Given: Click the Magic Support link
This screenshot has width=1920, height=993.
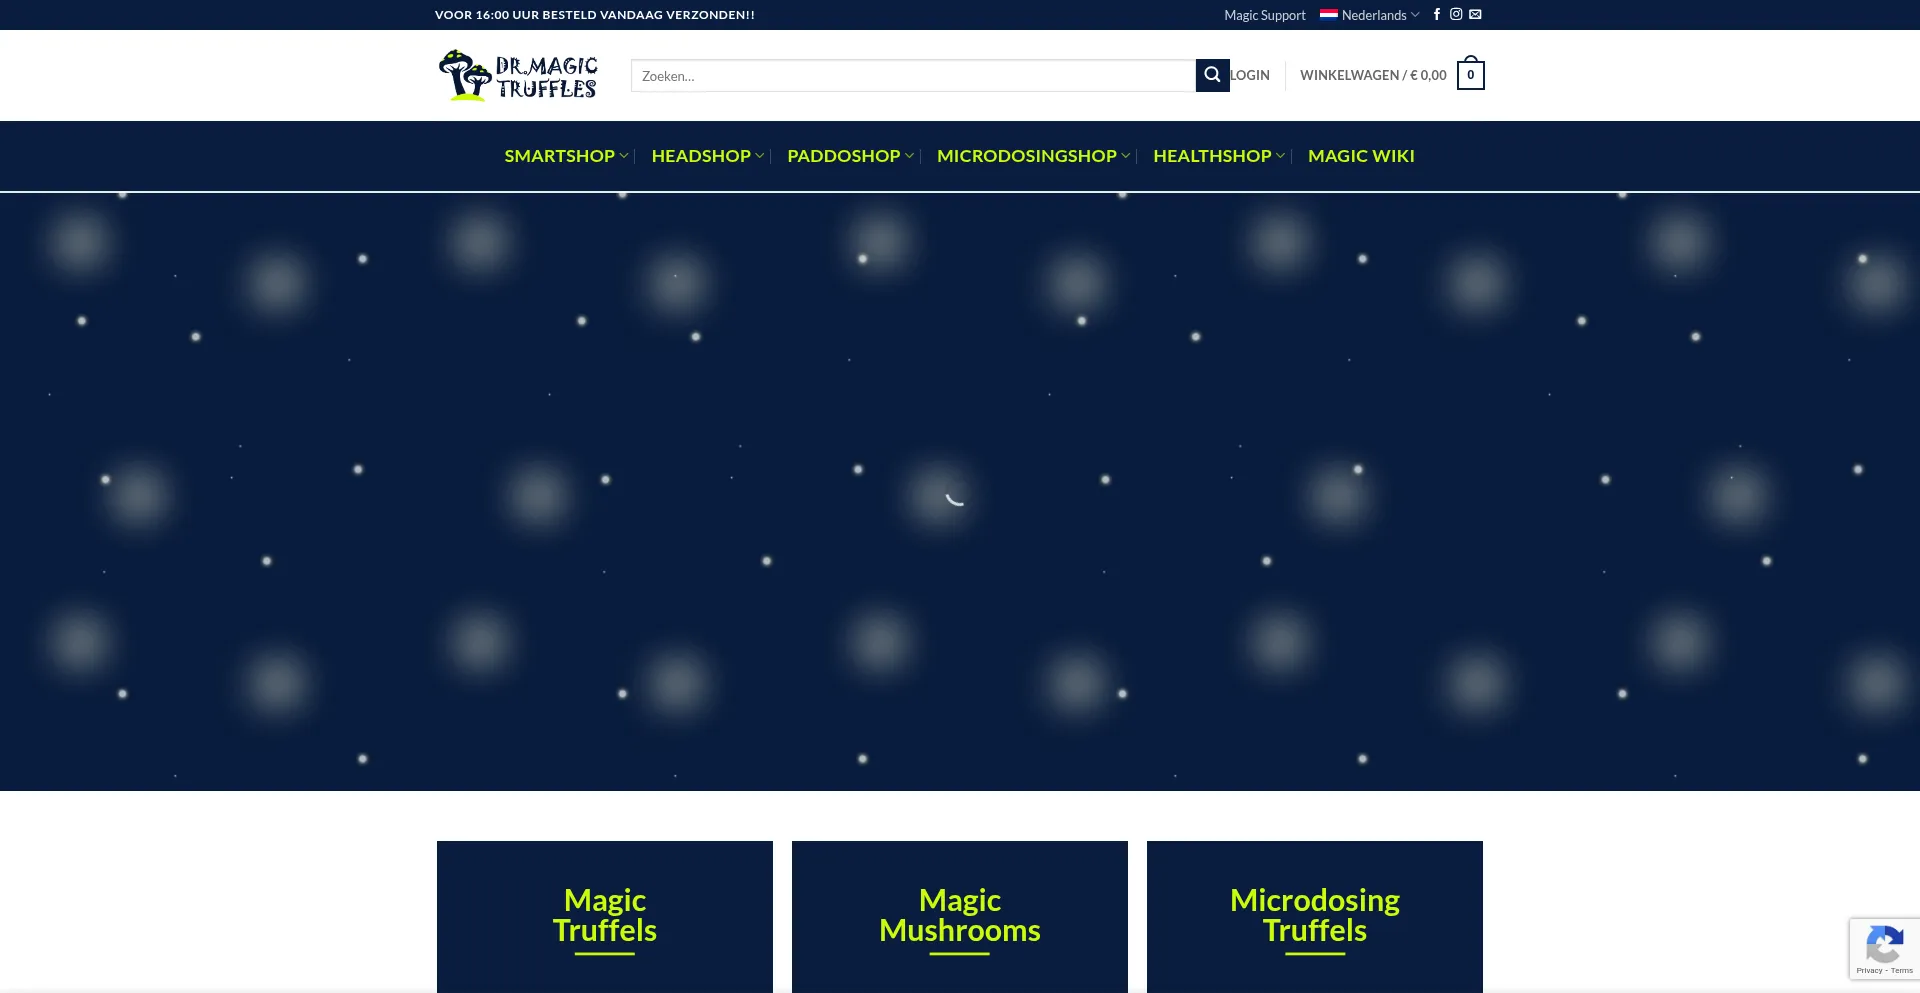Looking at the screenshot, I should click(x=1263, y=15).
